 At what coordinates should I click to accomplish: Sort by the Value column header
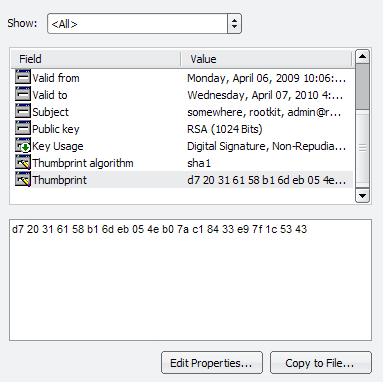tap(266, 59)
